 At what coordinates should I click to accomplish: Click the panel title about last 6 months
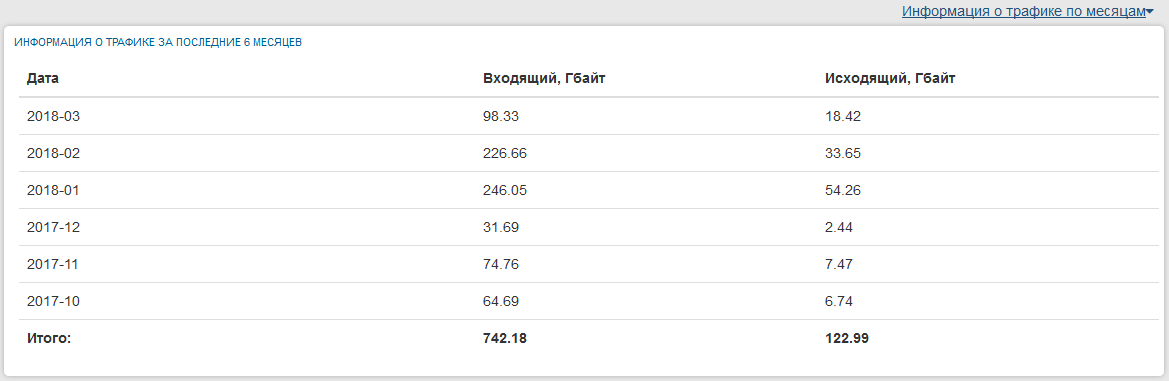tap(158, 42)
